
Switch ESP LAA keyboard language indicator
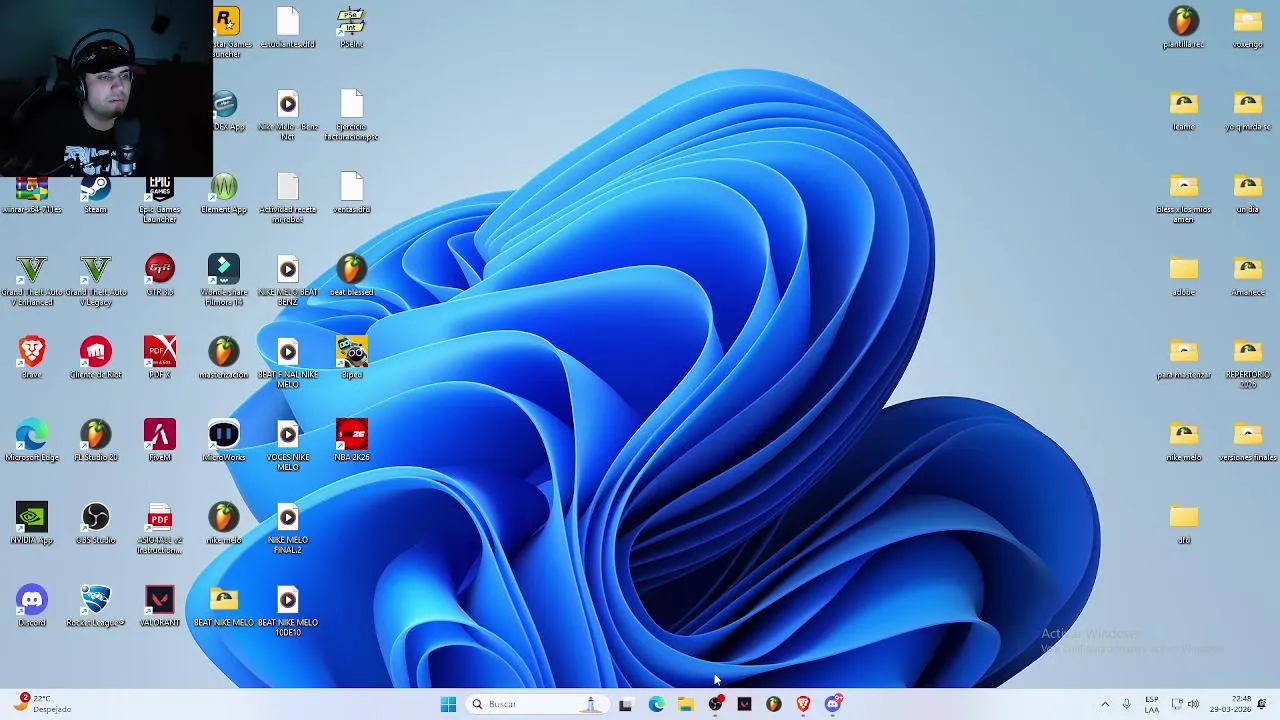[x=1152, y=704]
